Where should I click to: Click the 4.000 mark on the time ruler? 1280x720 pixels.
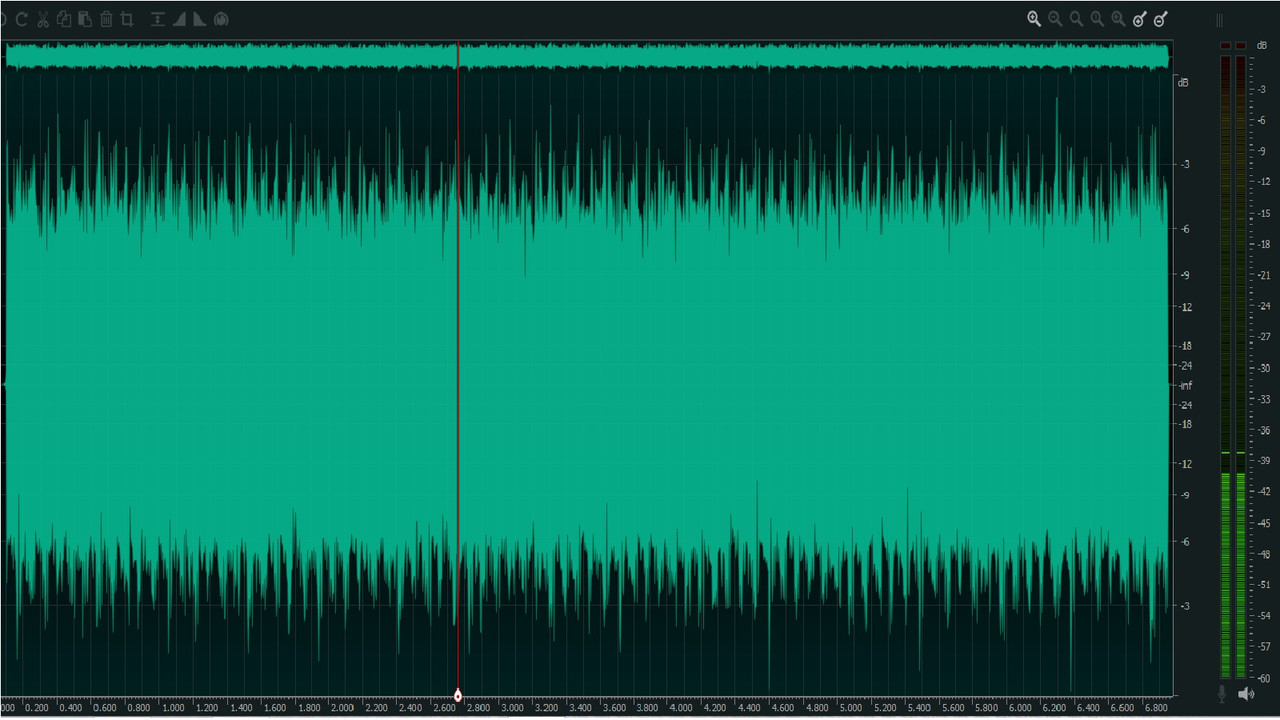[x=680, y=708]
